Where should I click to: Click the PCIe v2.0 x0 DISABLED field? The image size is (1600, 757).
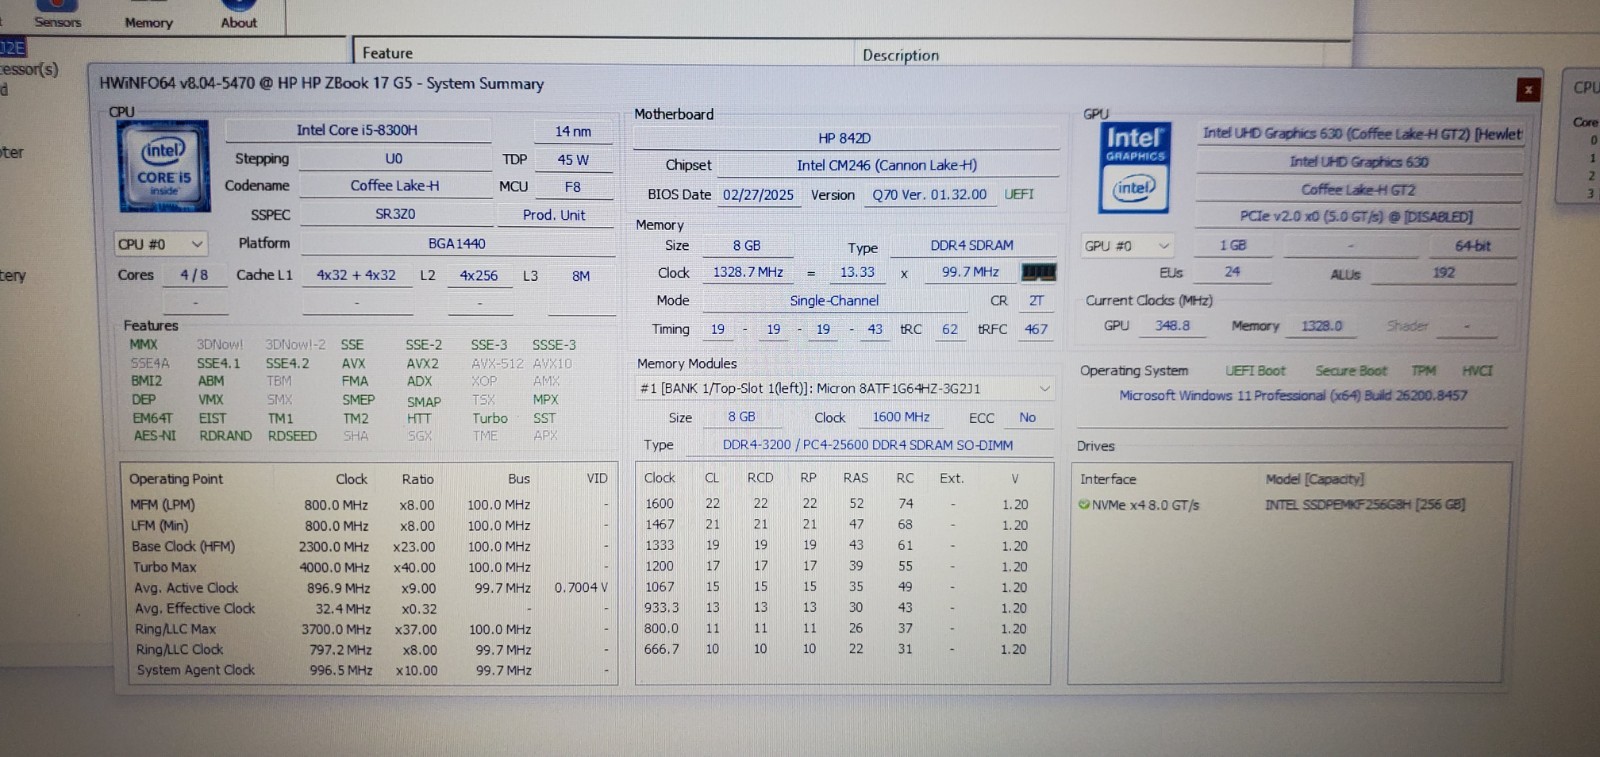tap(1357, 216)
